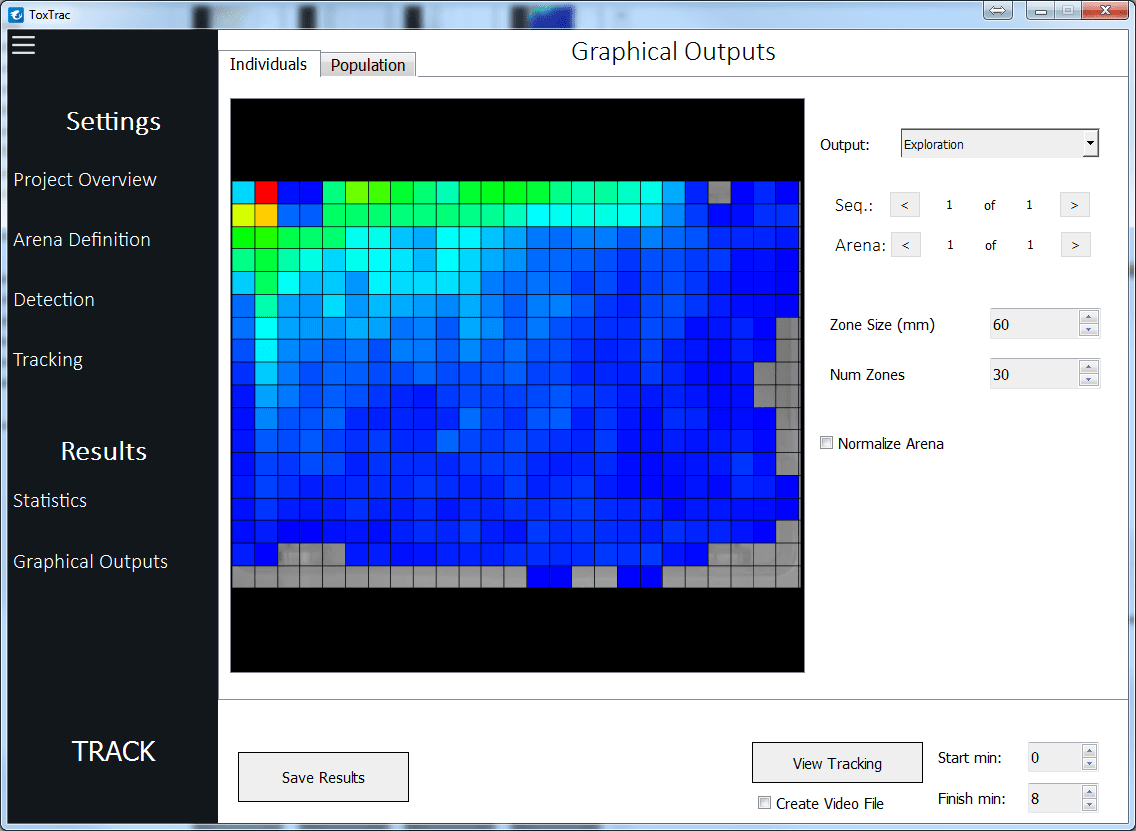Decrease the Num Zones value
1136x831 pixels.
coord(1088,379)
